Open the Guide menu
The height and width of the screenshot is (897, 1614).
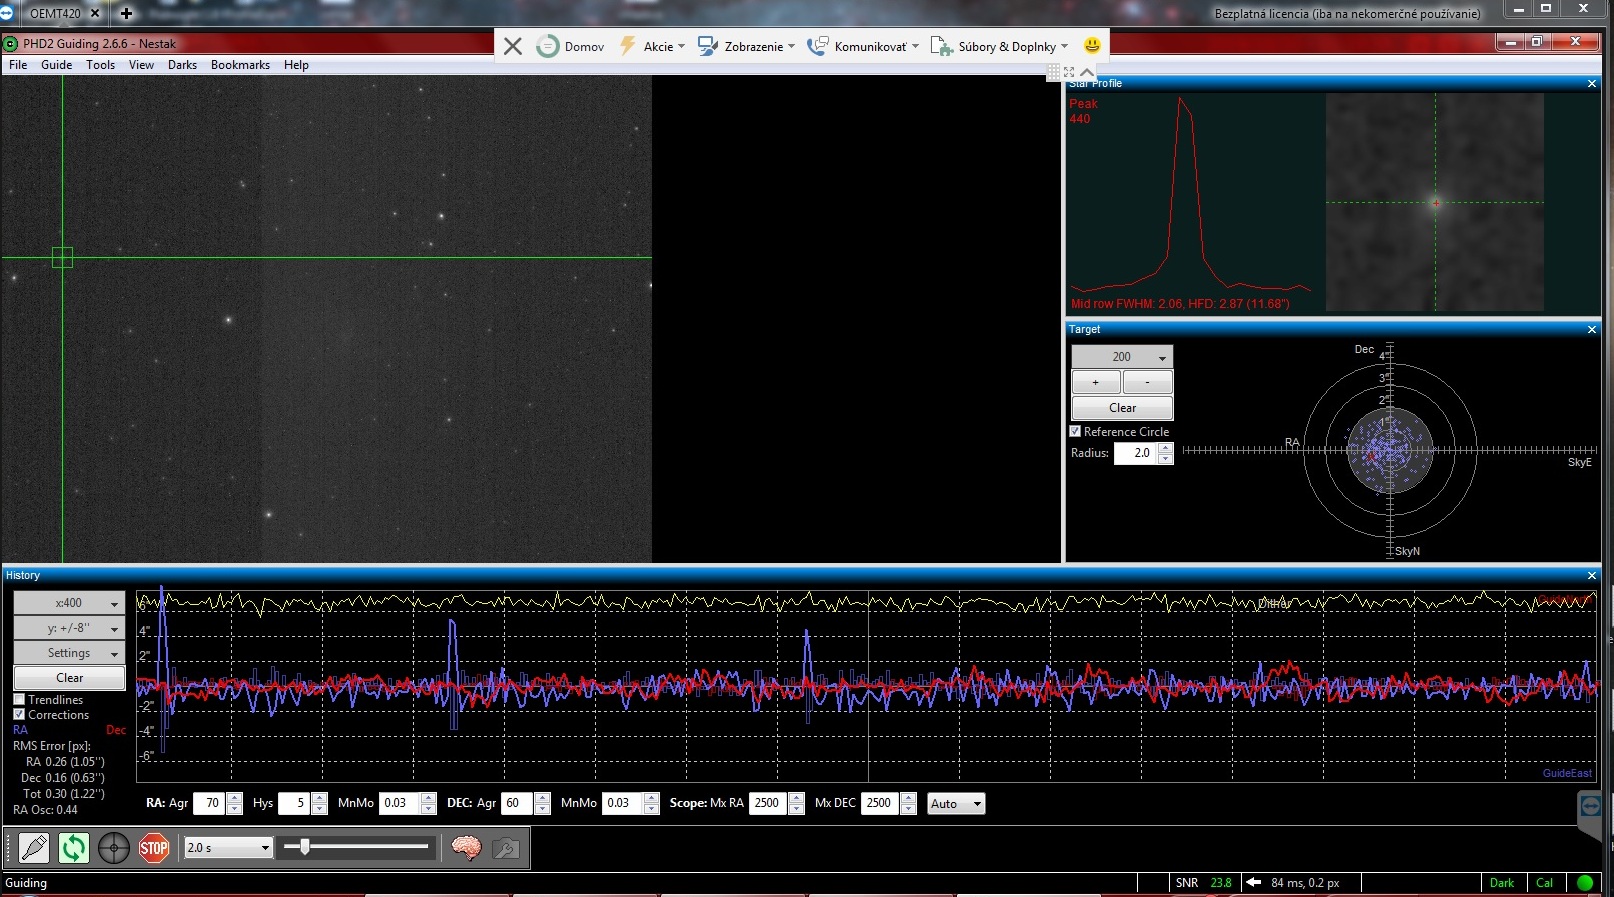(56, 65)
